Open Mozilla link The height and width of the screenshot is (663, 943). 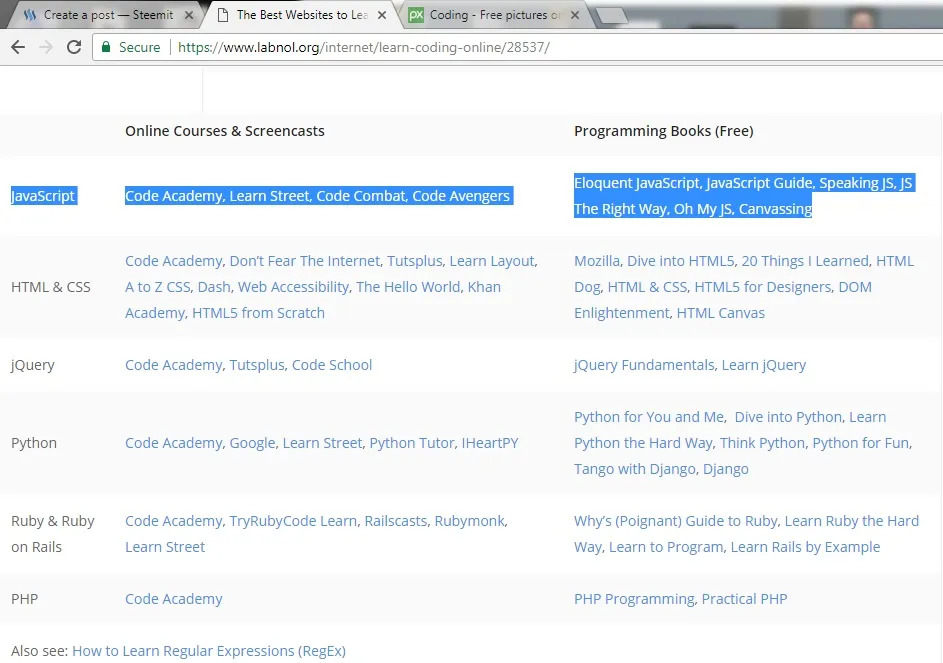click(597, 261)
